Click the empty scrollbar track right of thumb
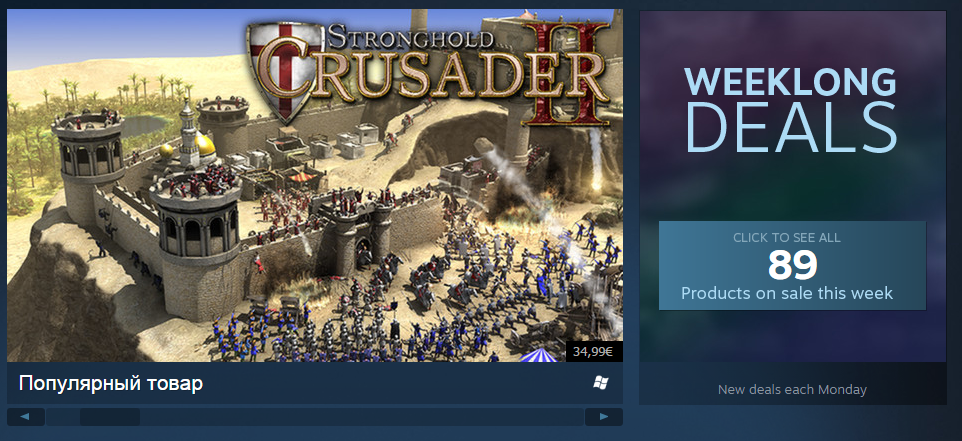Screen dimensions: 962x441 pyautogui.click(x=362, y=417)
